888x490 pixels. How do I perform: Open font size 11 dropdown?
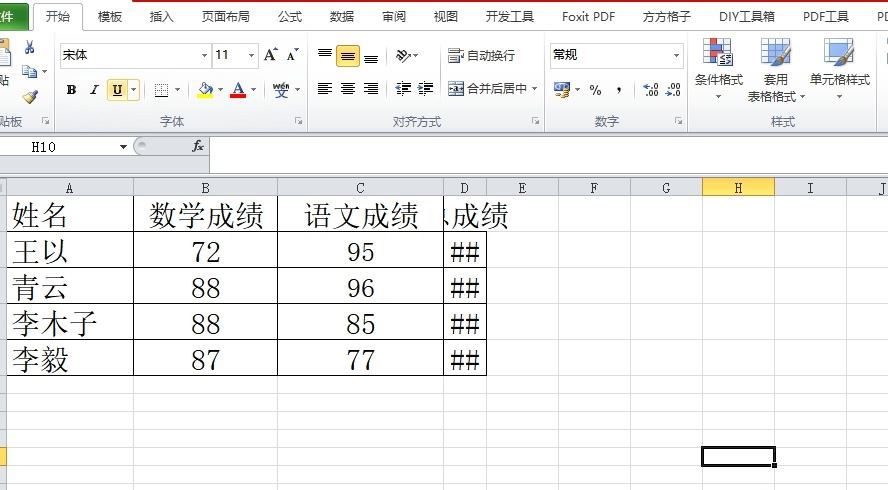(251, 55)
